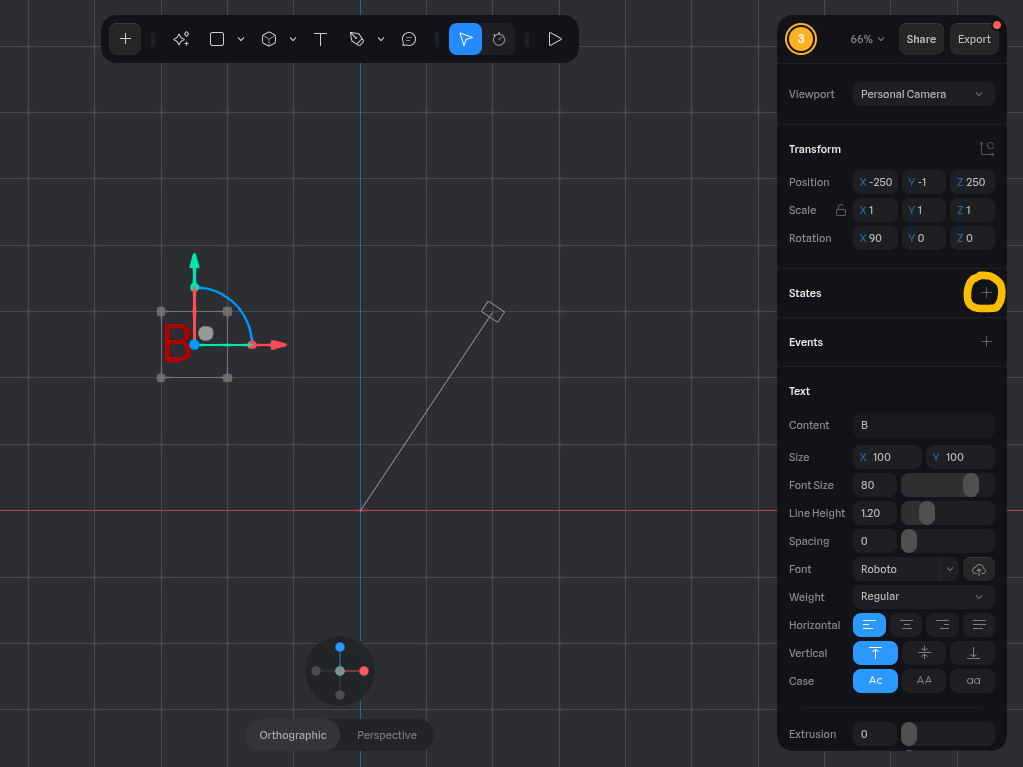The width and height of the screenshot is (1023, 767).
Task: Open the 66% zoom level dropdown
Action: click(x=867, y=39)
